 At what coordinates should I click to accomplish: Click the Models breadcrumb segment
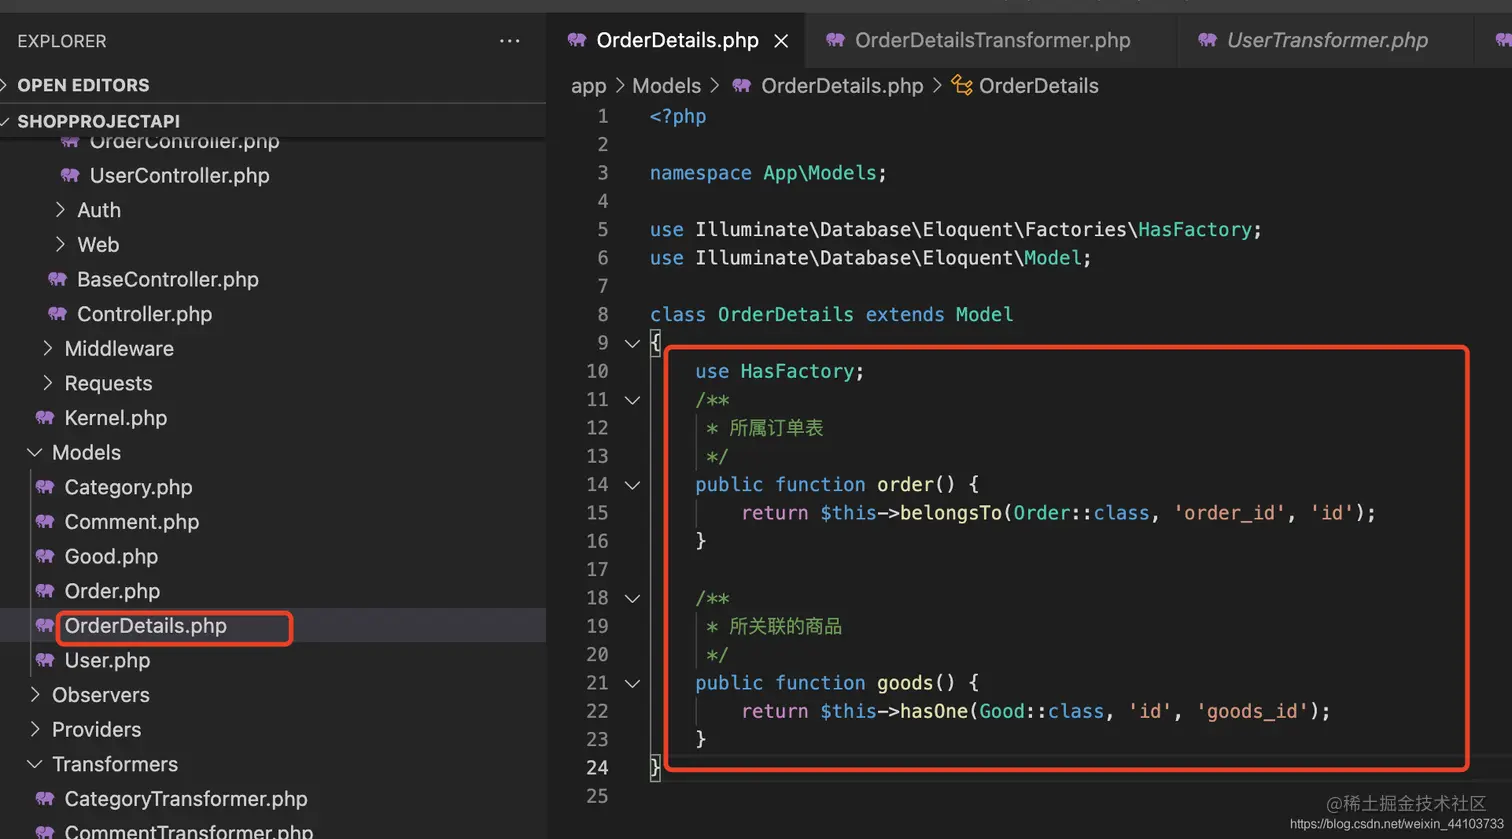[x=667, y=86]
